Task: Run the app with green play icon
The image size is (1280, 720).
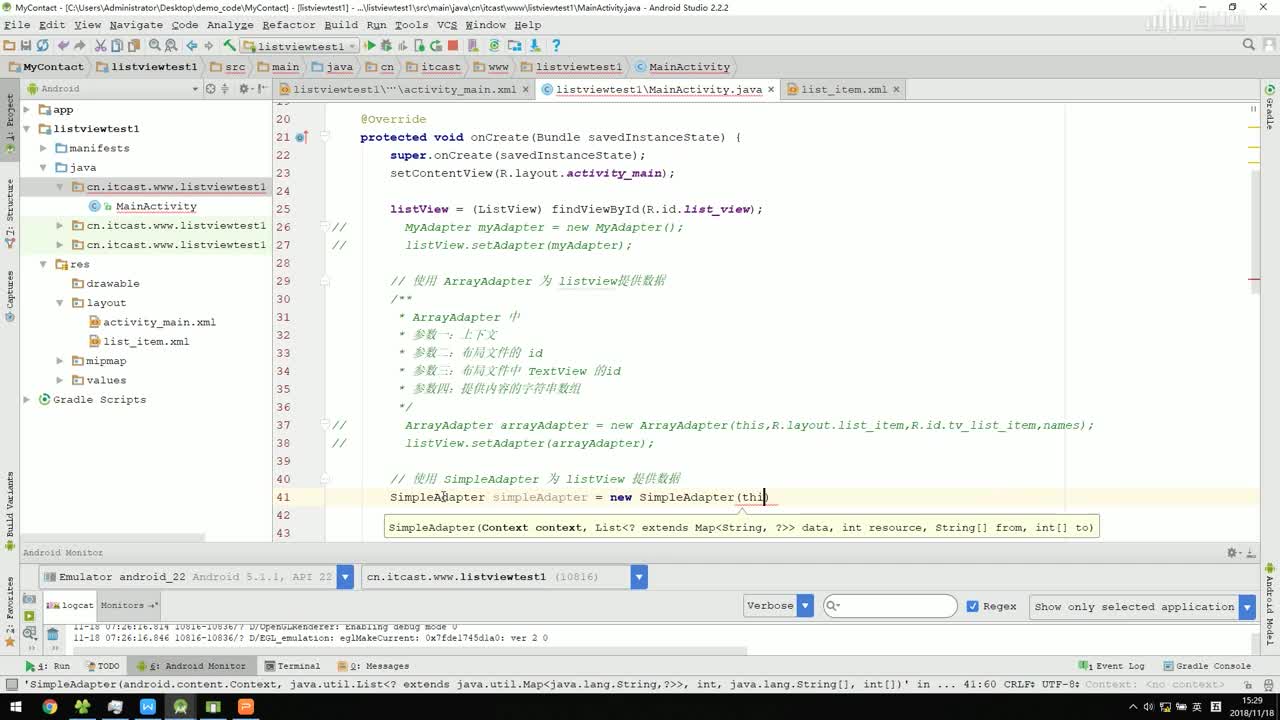Action: (370, 45)
